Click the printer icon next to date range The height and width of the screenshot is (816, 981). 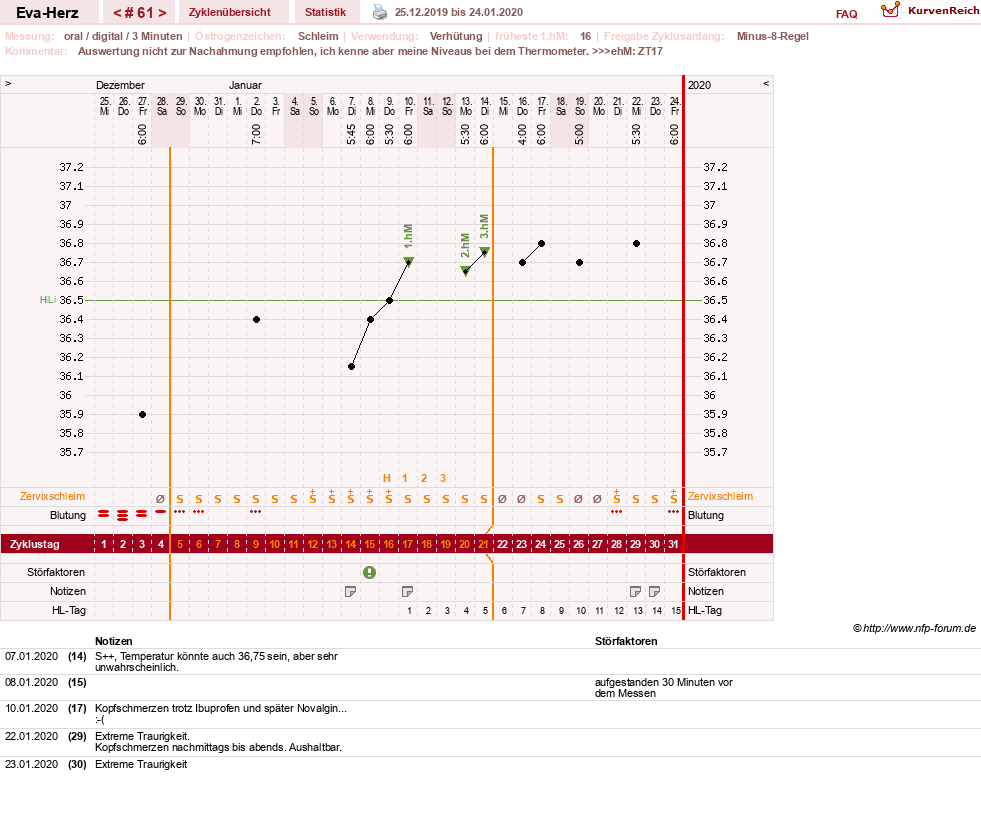point(380,12)
